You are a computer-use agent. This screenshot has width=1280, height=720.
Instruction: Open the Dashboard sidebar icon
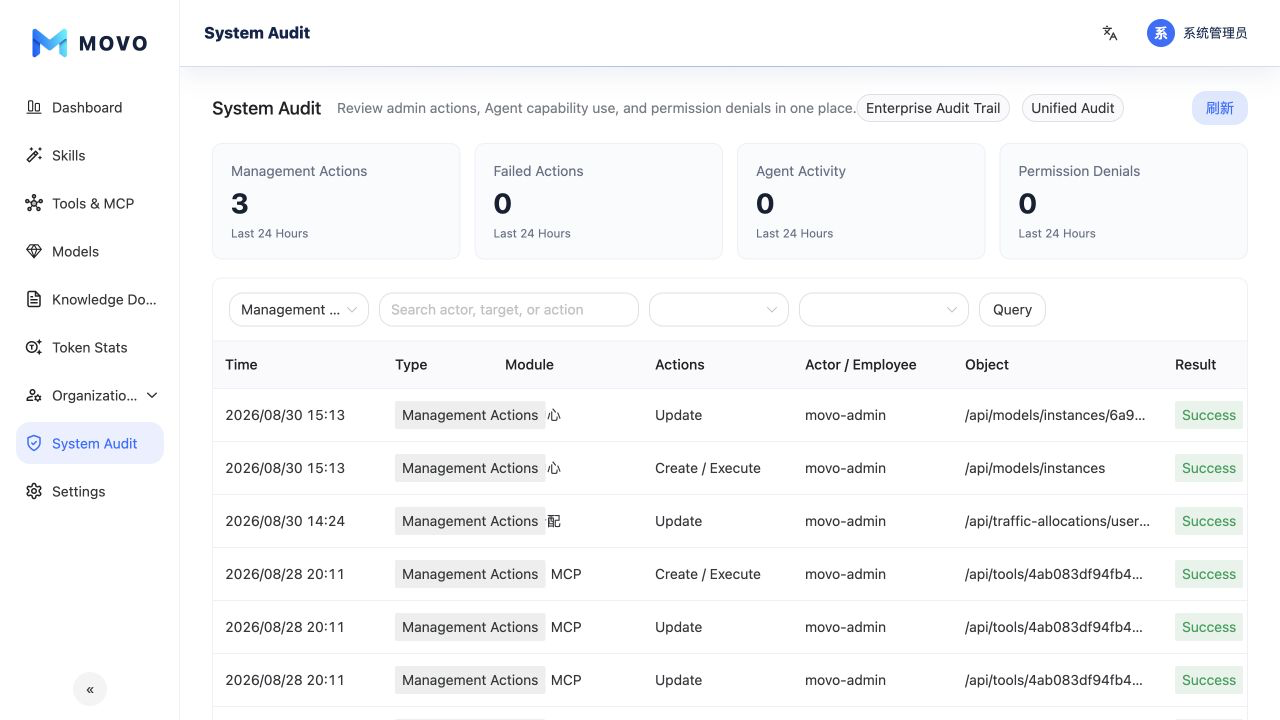click(34, 107)
